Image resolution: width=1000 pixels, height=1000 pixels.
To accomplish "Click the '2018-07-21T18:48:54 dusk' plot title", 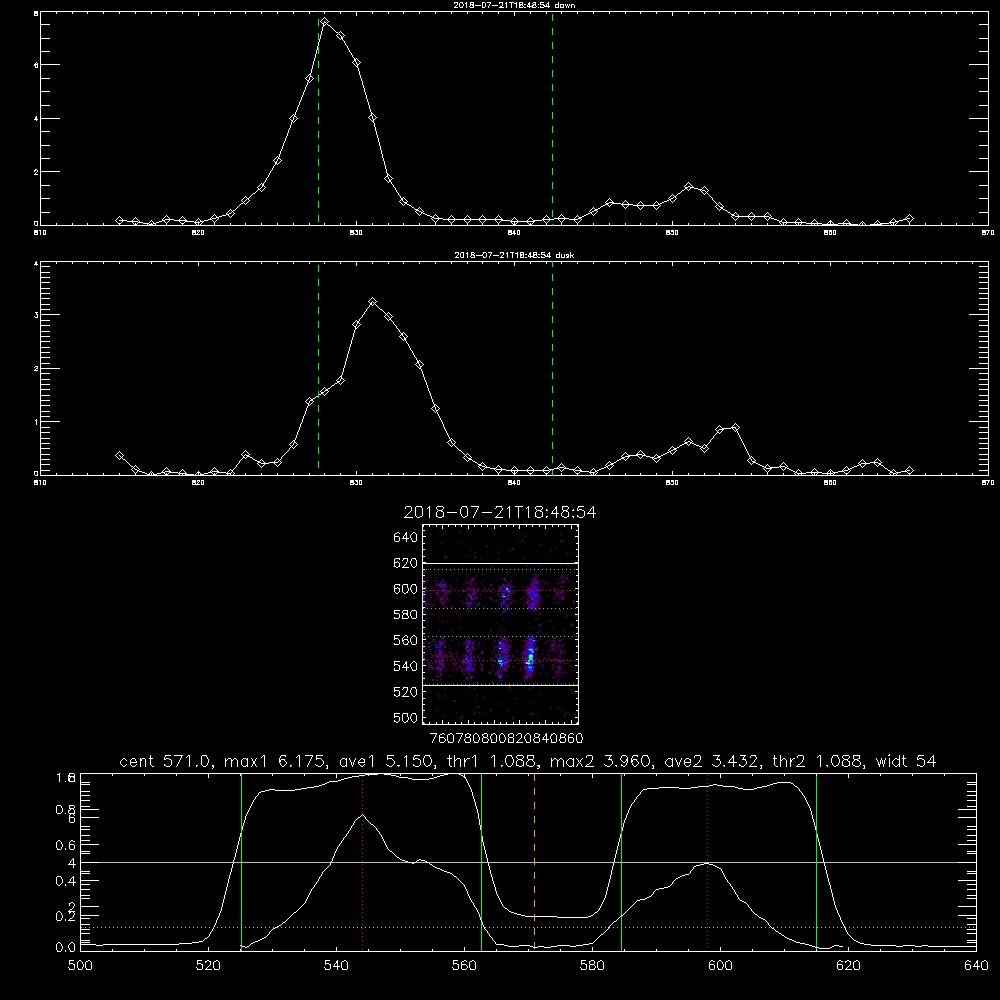I will click(x=514, y=255).
